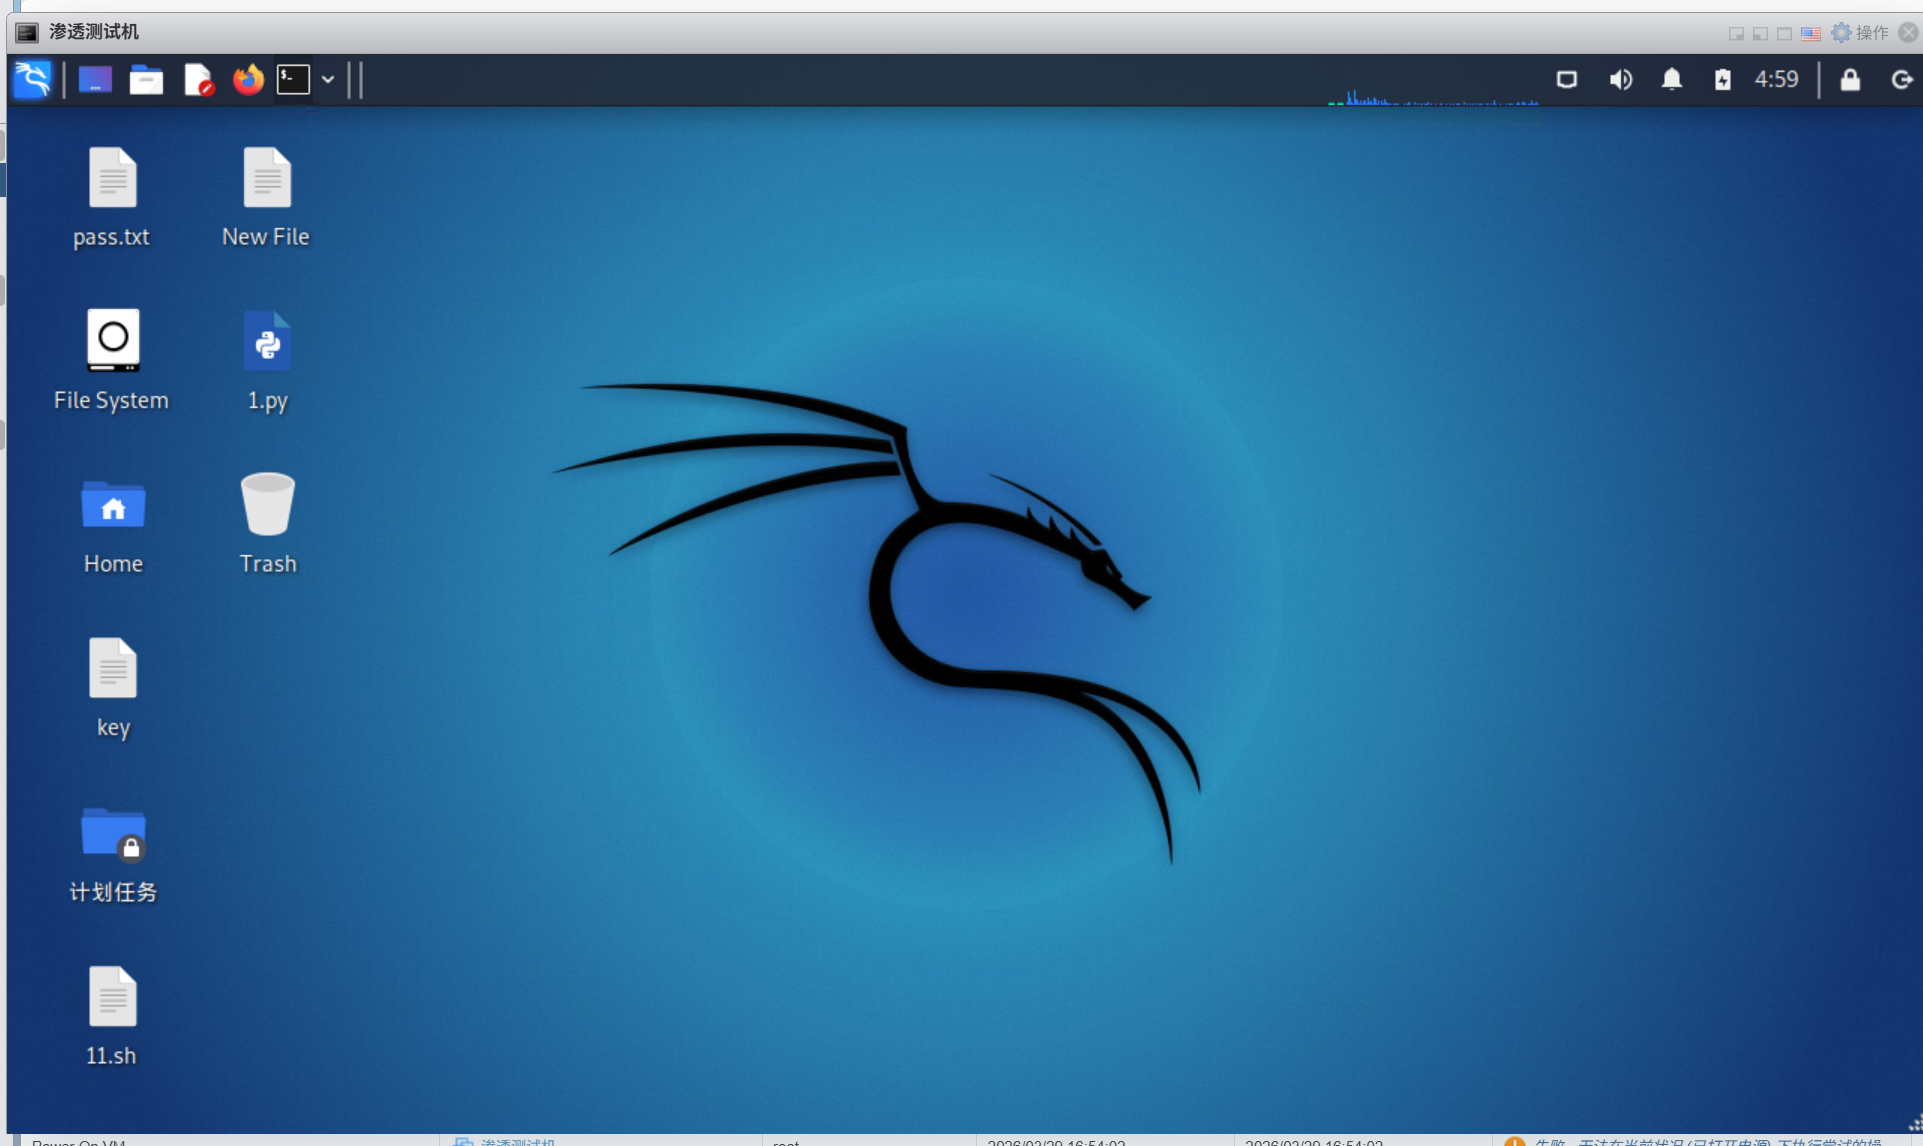Click the volume speaker icon
This screenshot has width=1923, height=1146.
point(1620,79)
